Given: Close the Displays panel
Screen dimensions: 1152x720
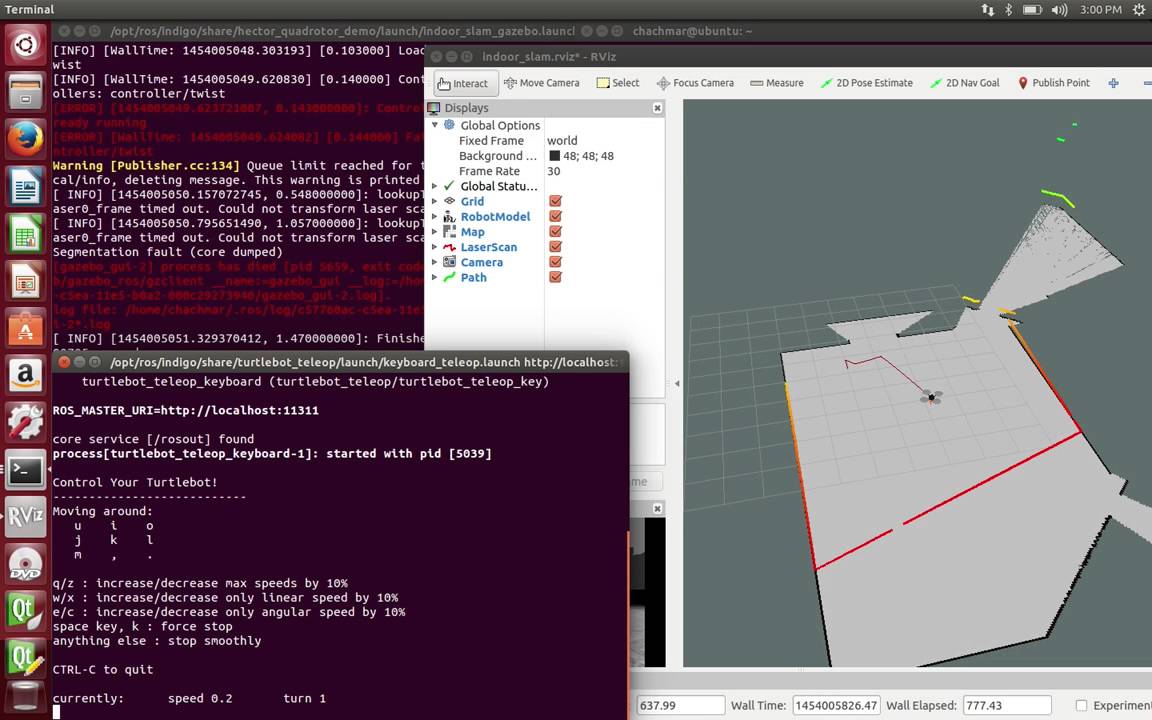Looking at the screenshot, I should tap(658, 108).
